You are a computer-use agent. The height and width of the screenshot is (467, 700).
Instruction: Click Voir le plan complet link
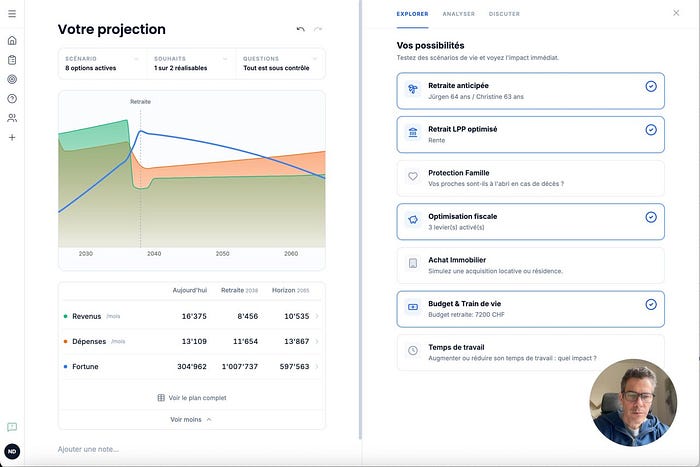coord(191,397)
